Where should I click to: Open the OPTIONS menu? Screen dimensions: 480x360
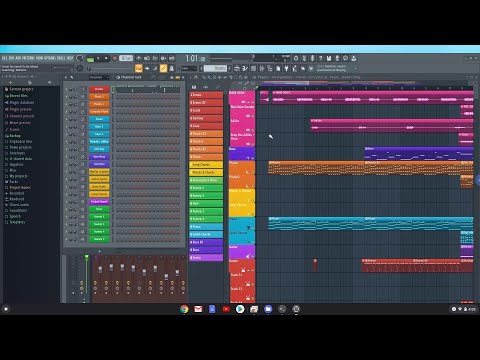tap(50, 58)
